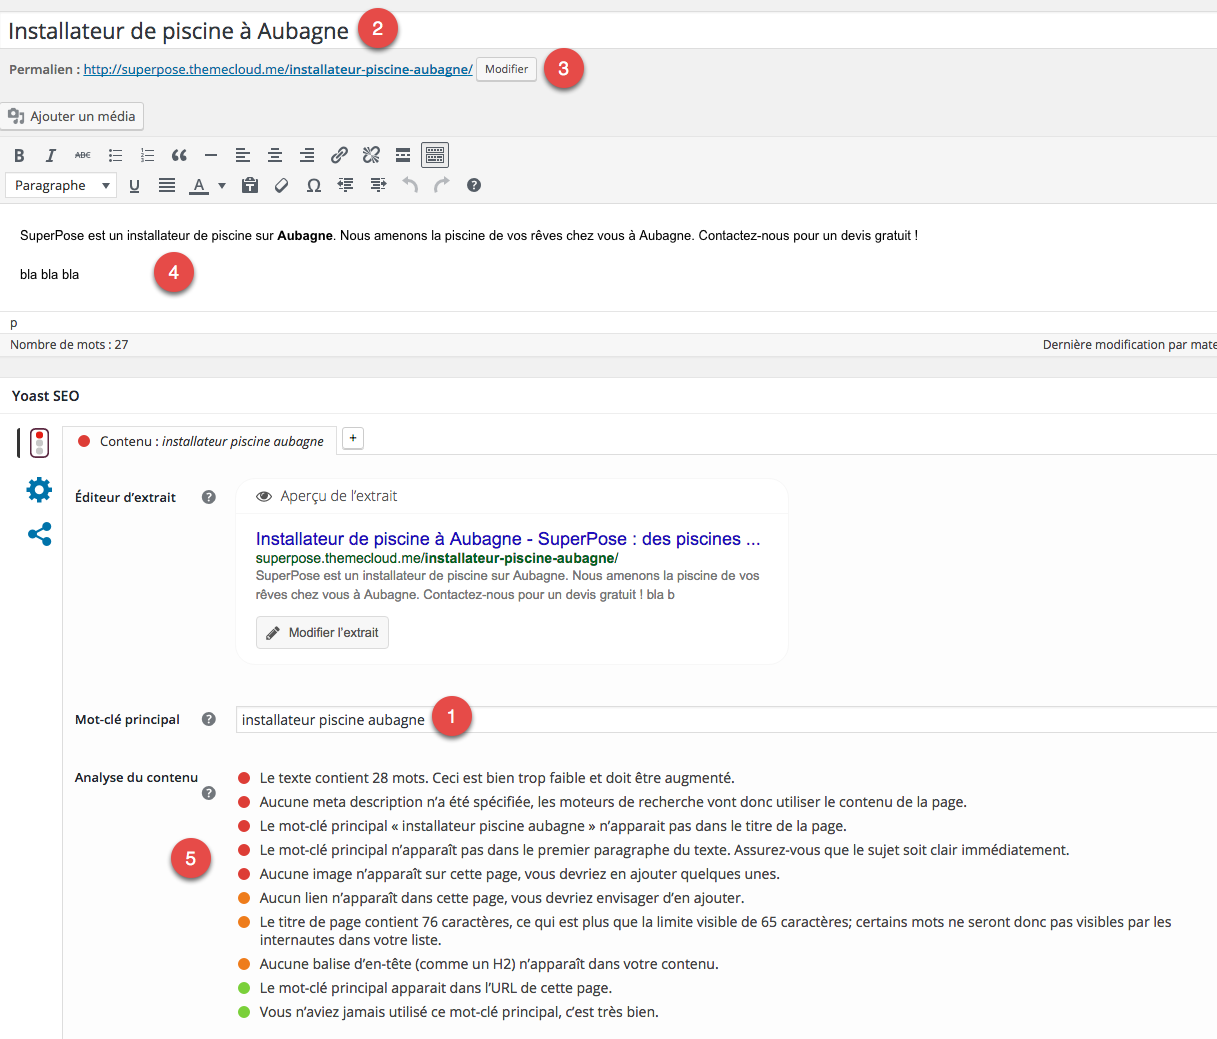Open the superpose.themecloud.me permalink
The image size is (1217, 1039).
tap(278, 69)
